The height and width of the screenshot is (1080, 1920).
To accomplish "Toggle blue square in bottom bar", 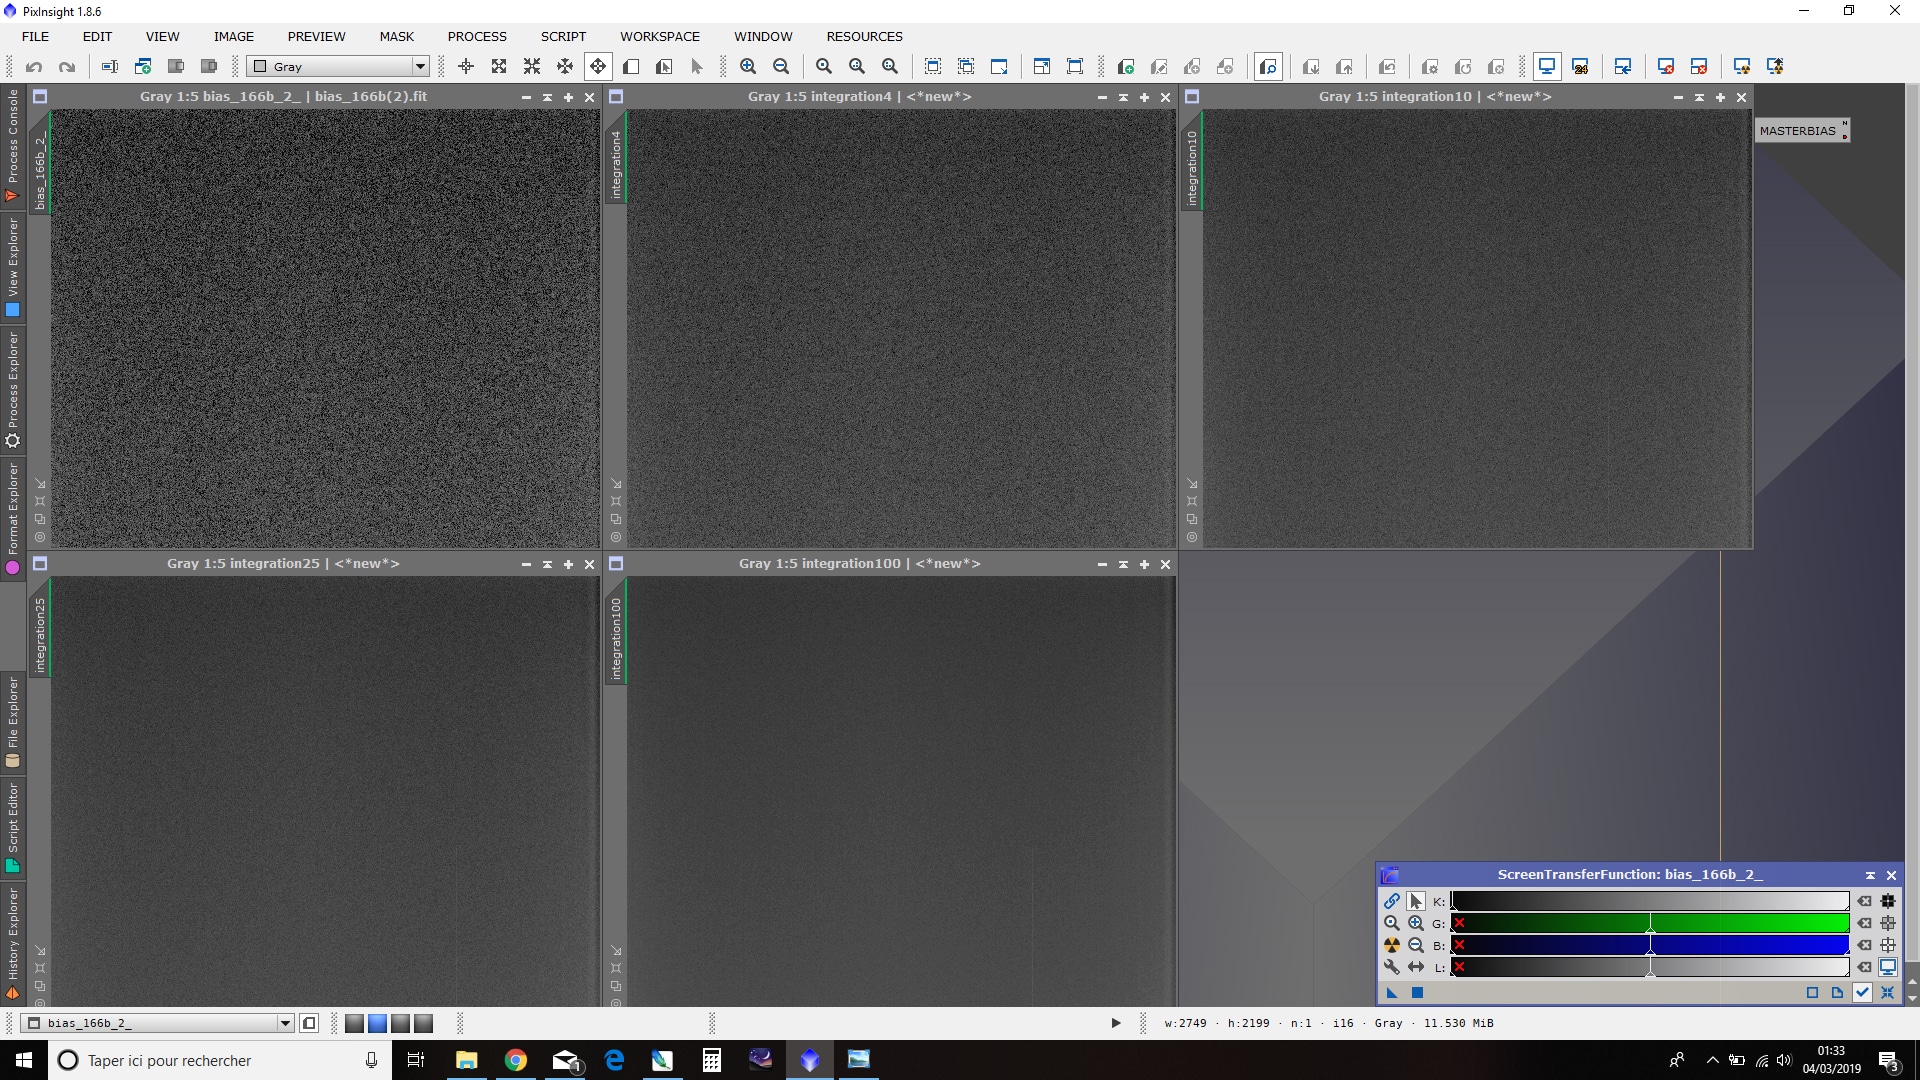I will [x=377, y=1023].
